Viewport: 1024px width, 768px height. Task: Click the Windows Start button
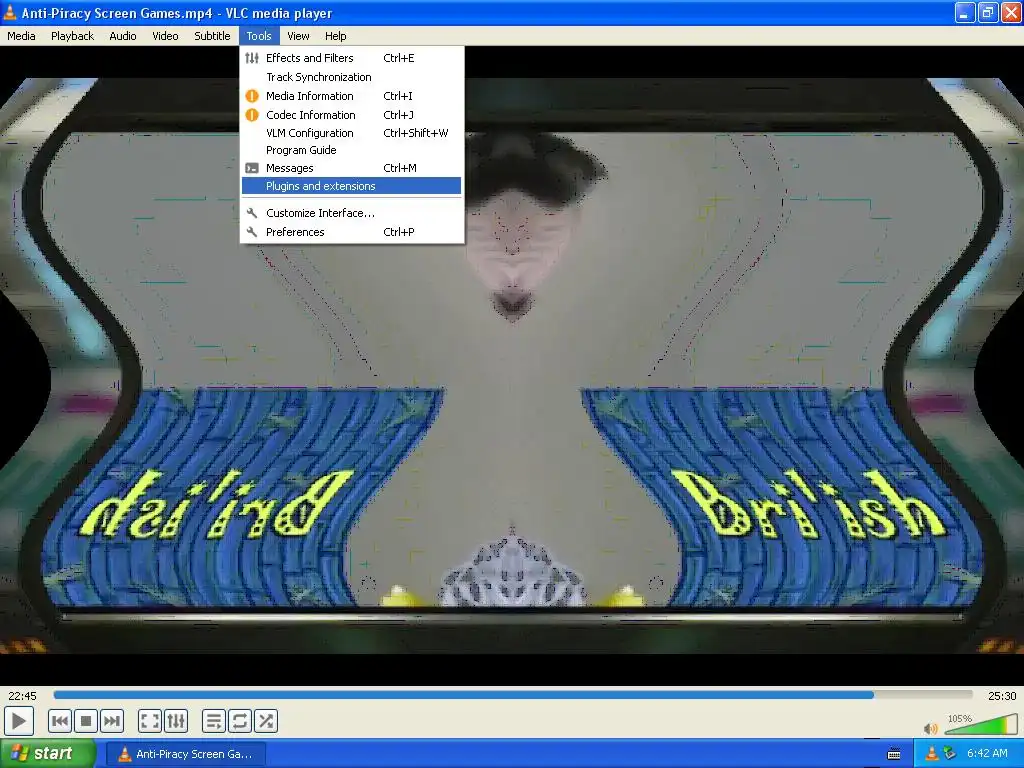click(48, 754)
